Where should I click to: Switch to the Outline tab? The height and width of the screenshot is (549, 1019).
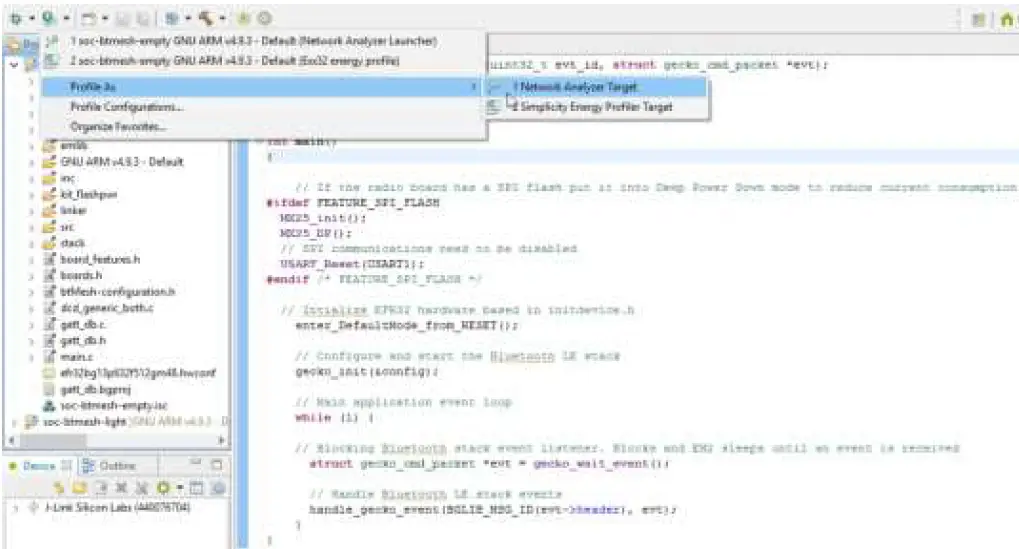point(109,465)
